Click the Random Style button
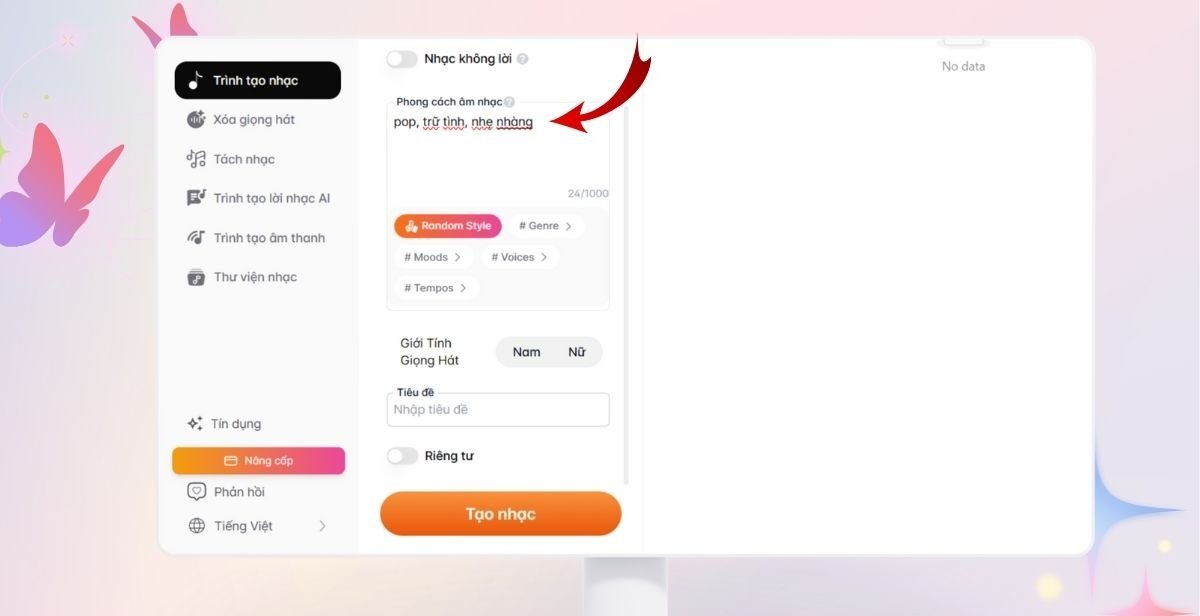Viewport: 1200px width, 616px height. (x=448, y=226)
